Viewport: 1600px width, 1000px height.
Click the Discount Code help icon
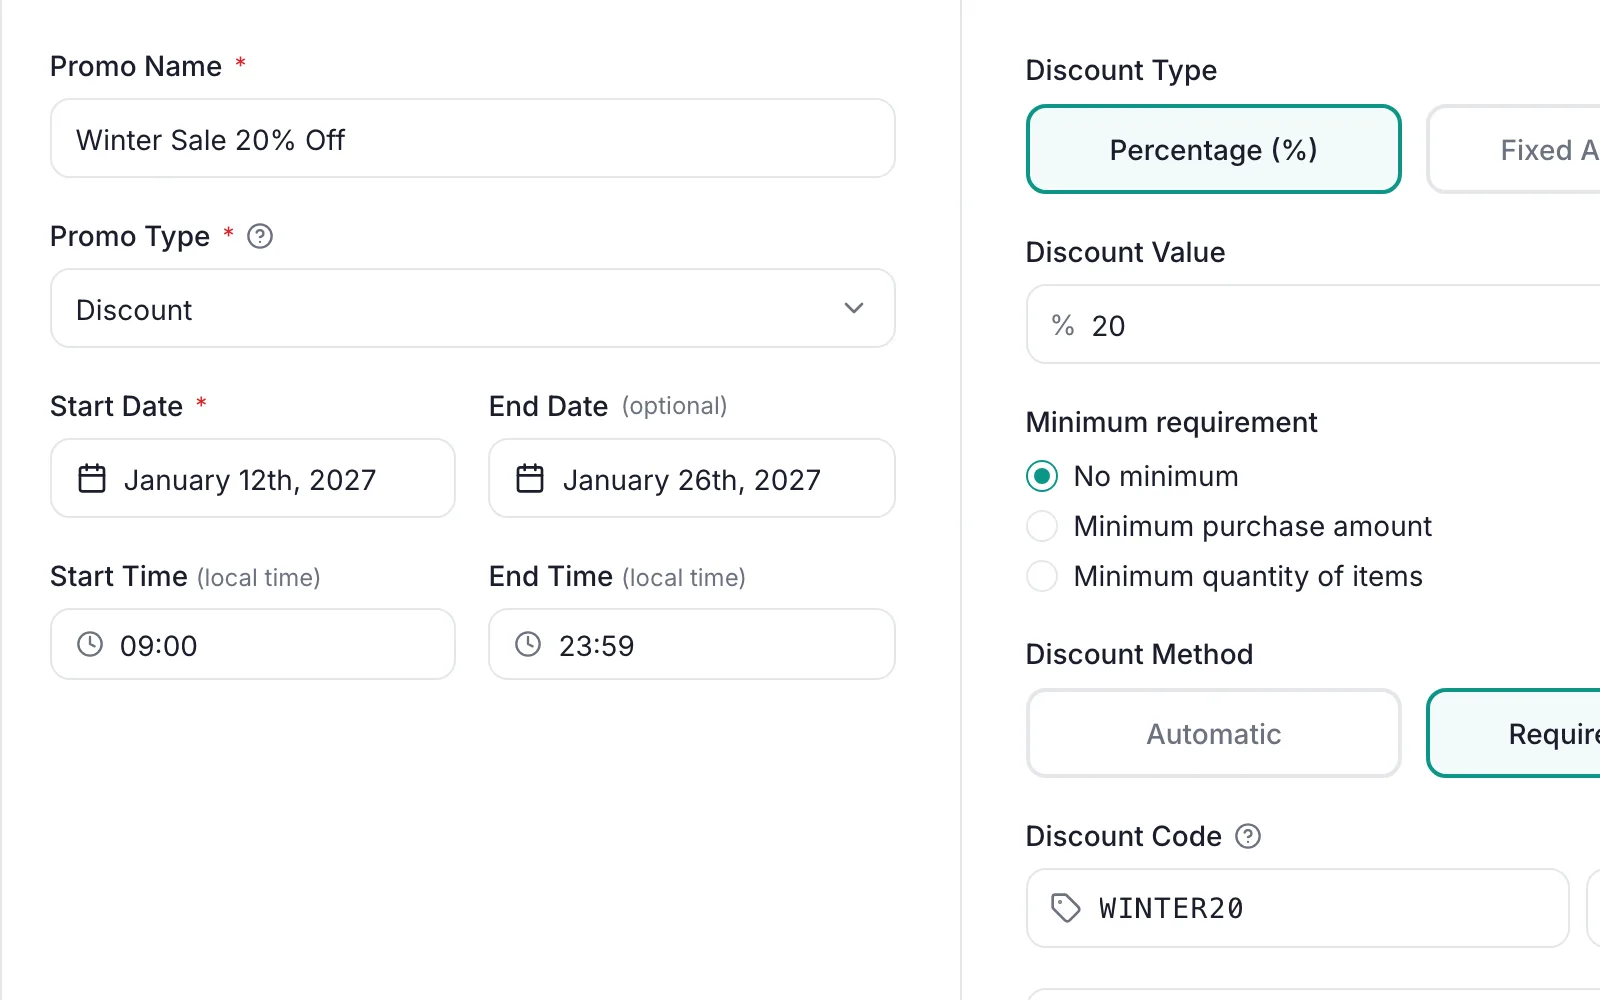pyautogui.click(x=1248, y=836)
